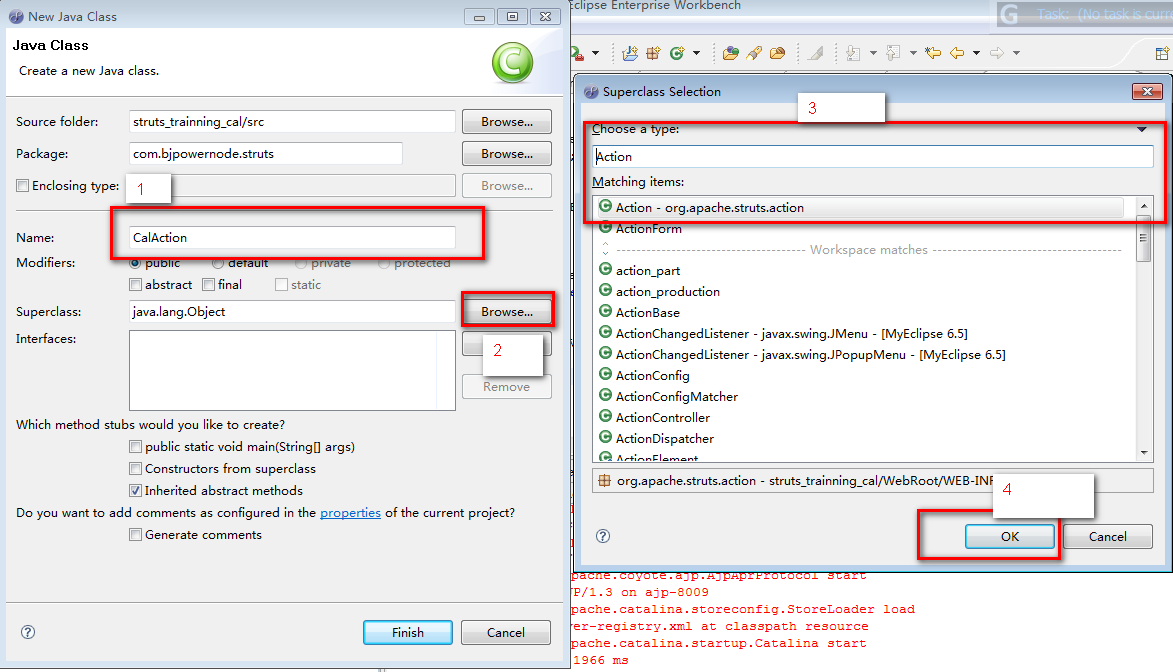Image resolution: width=1173 pixels, height=672 pixels.
Task: Cancel the Superclass Selection dialog
Action: pos(1108,537)
